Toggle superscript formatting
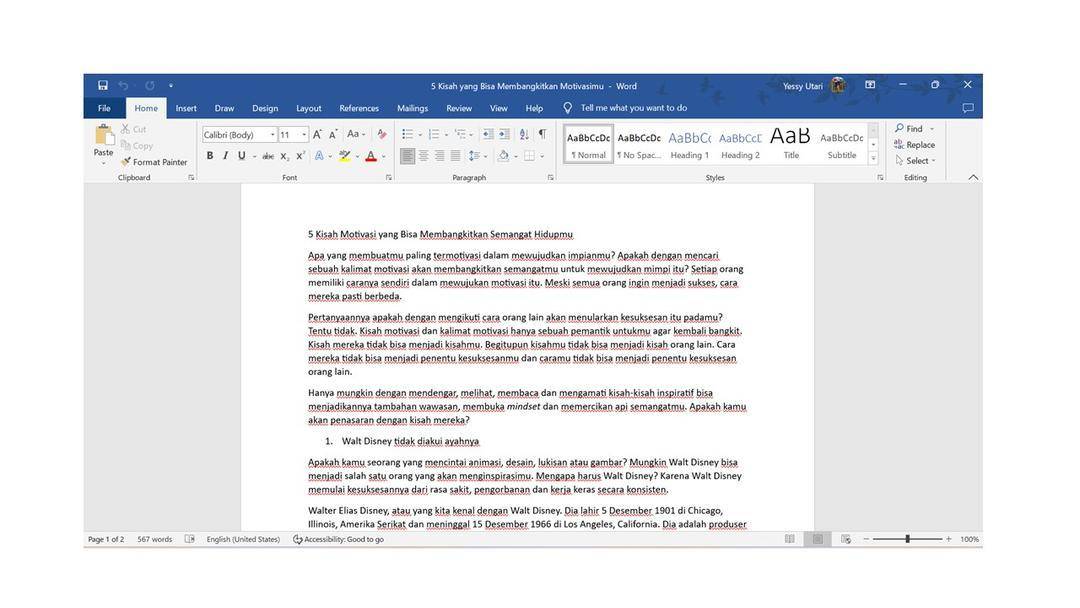This screenshot has height=608, width=1080. coord(300,156)
